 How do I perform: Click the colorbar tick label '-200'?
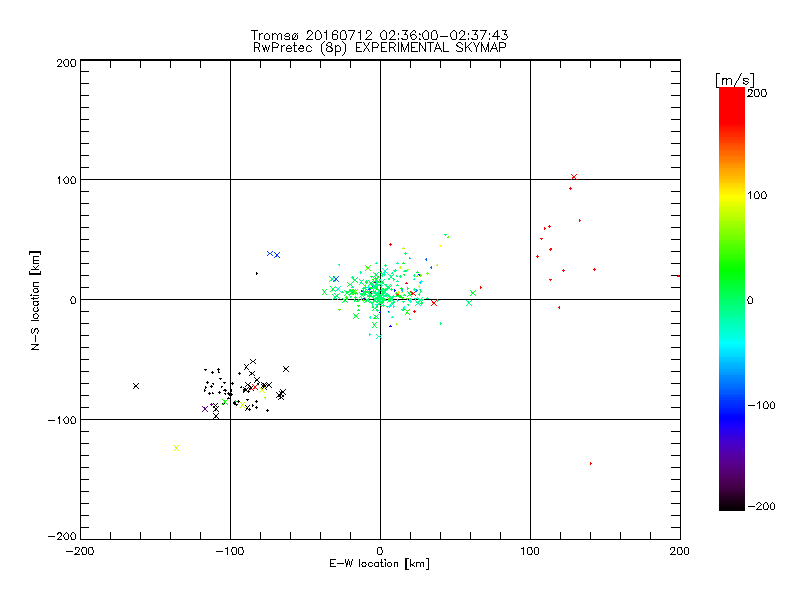pos(761,506)
